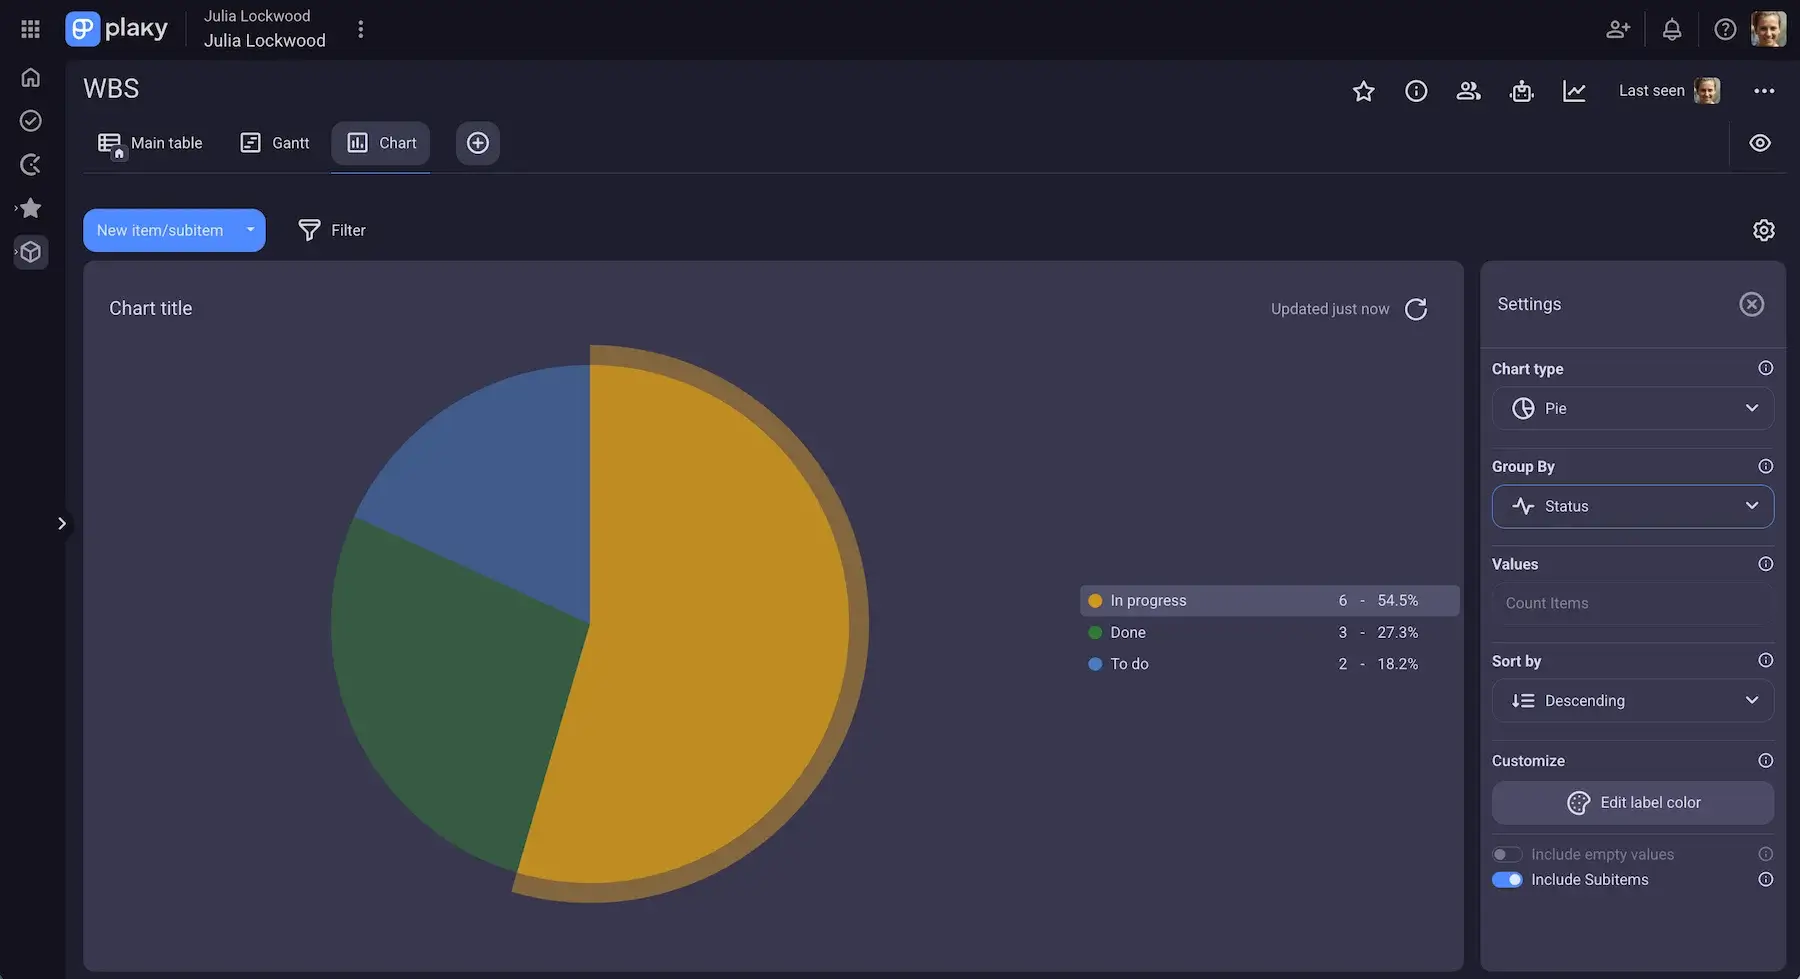
Task: Toggle board preview with the eye icon
Action: [x=1760, y=142]
